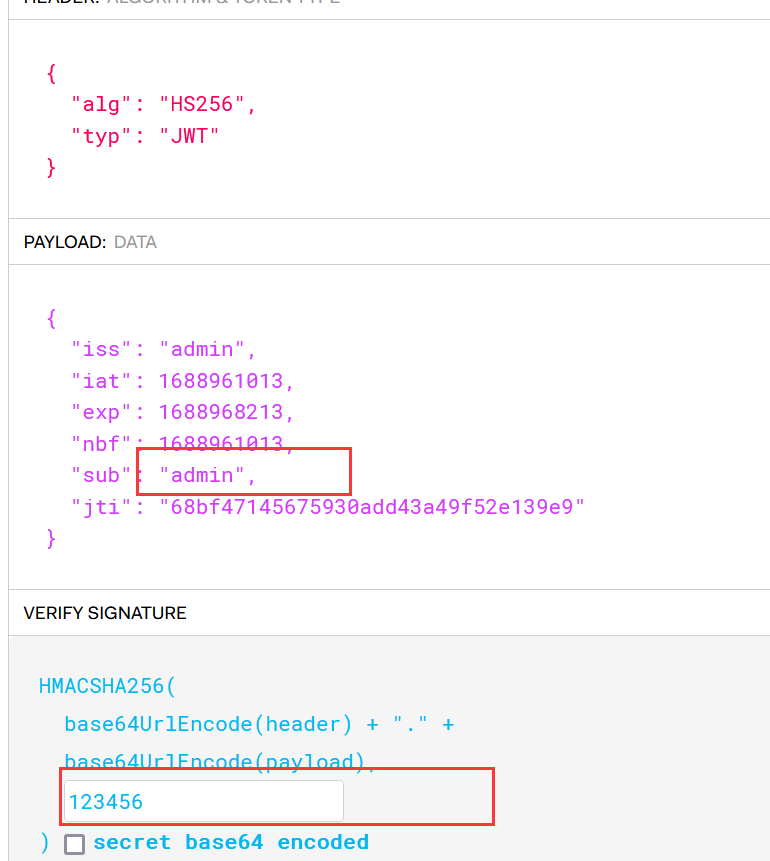Click the PAYLOAD section heading
Image resolution: width=770 pixels, height=861 pixels.
click(64, 242)
